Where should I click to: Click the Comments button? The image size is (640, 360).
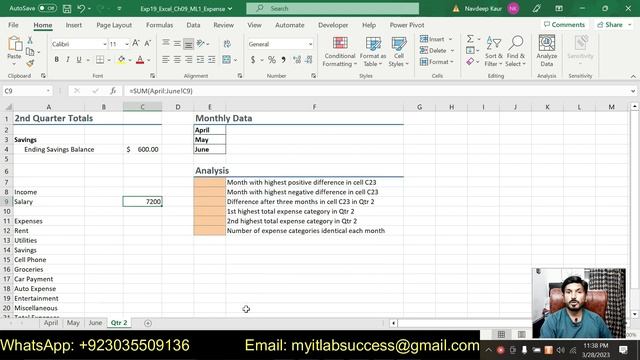564,25
